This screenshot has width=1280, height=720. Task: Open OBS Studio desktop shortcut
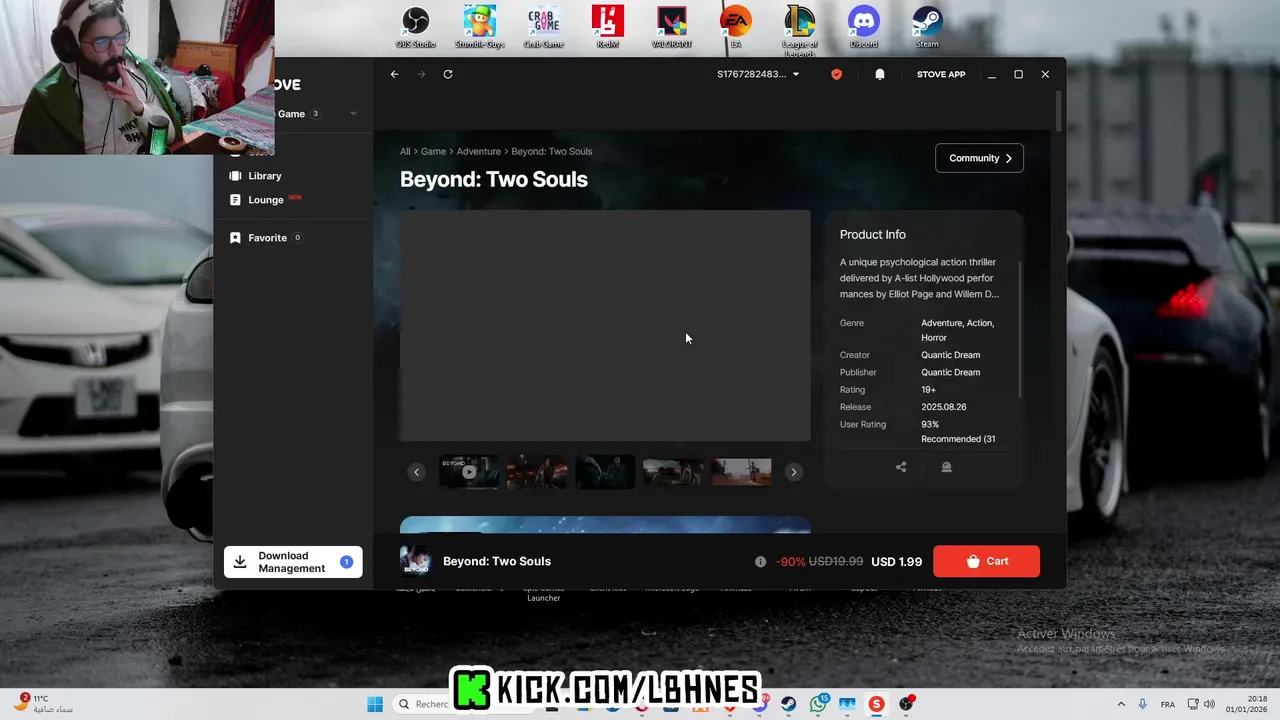click(x=416, y=27)
